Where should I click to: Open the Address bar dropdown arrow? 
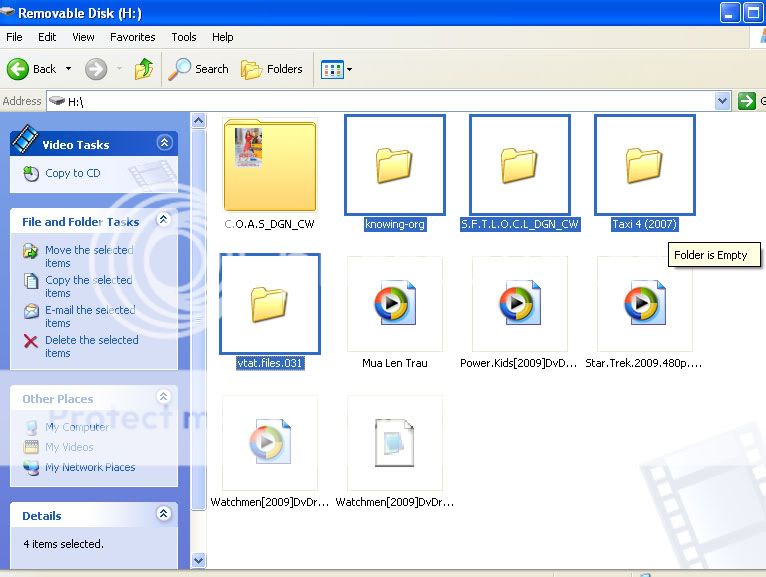pos(723,101)
